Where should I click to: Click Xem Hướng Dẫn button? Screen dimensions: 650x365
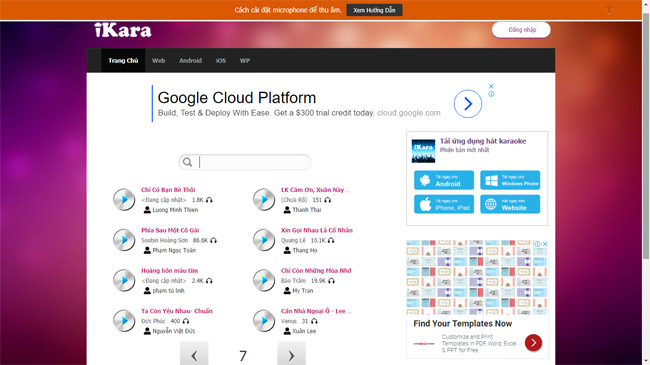click(x=374, y=10)
